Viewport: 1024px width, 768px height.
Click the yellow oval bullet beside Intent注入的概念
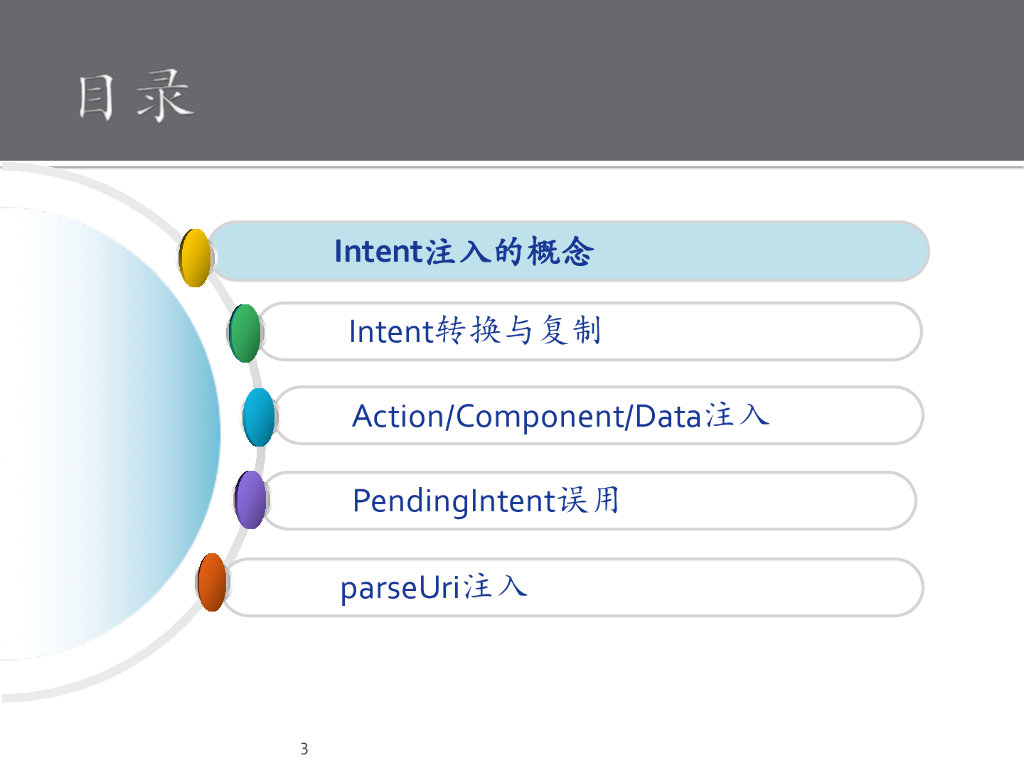point(195,258)
